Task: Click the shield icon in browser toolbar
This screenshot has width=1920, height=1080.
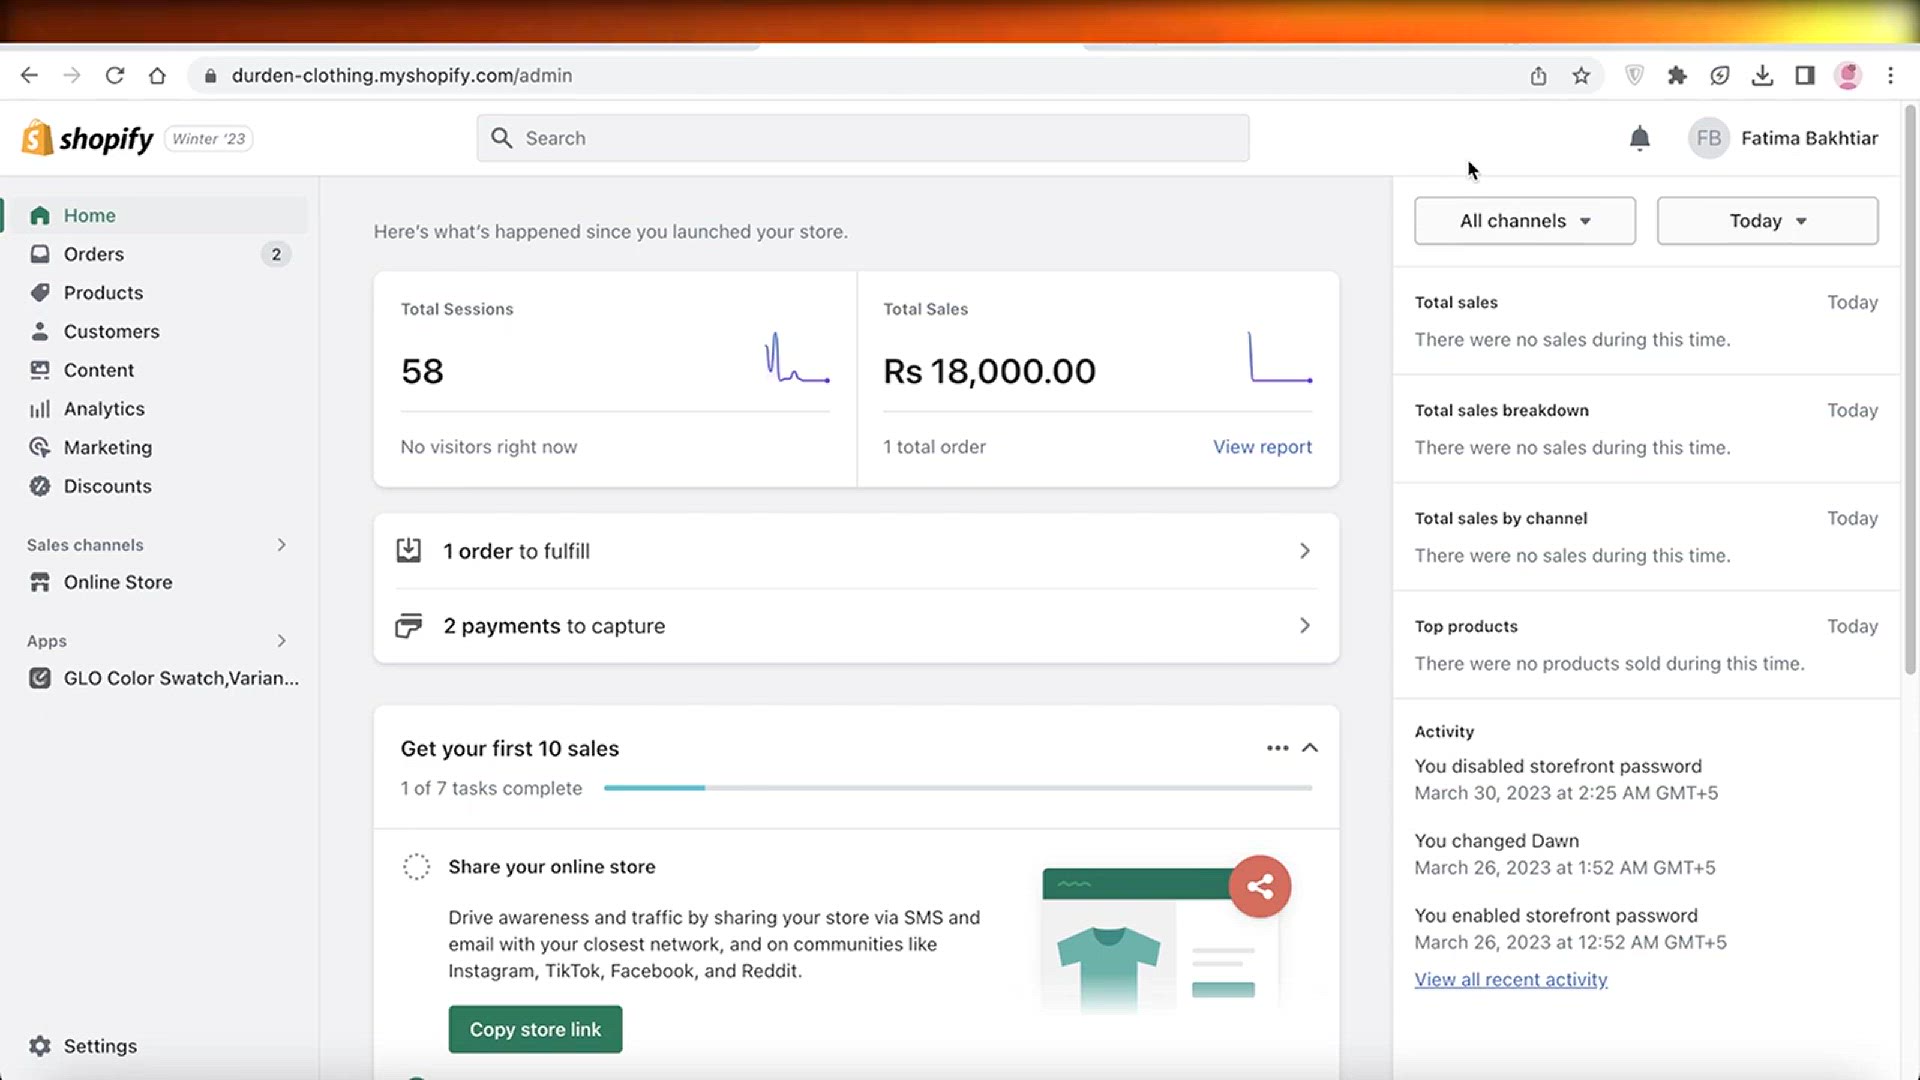Action: [1634, 75]
